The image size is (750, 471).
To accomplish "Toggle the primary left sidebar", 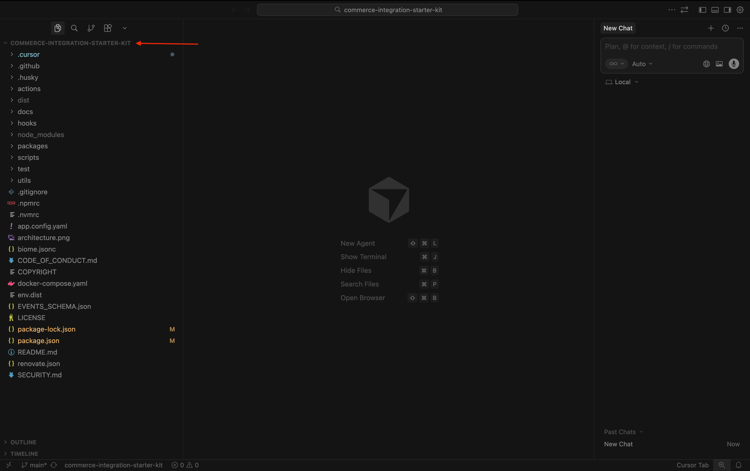I will pos(702,10).
